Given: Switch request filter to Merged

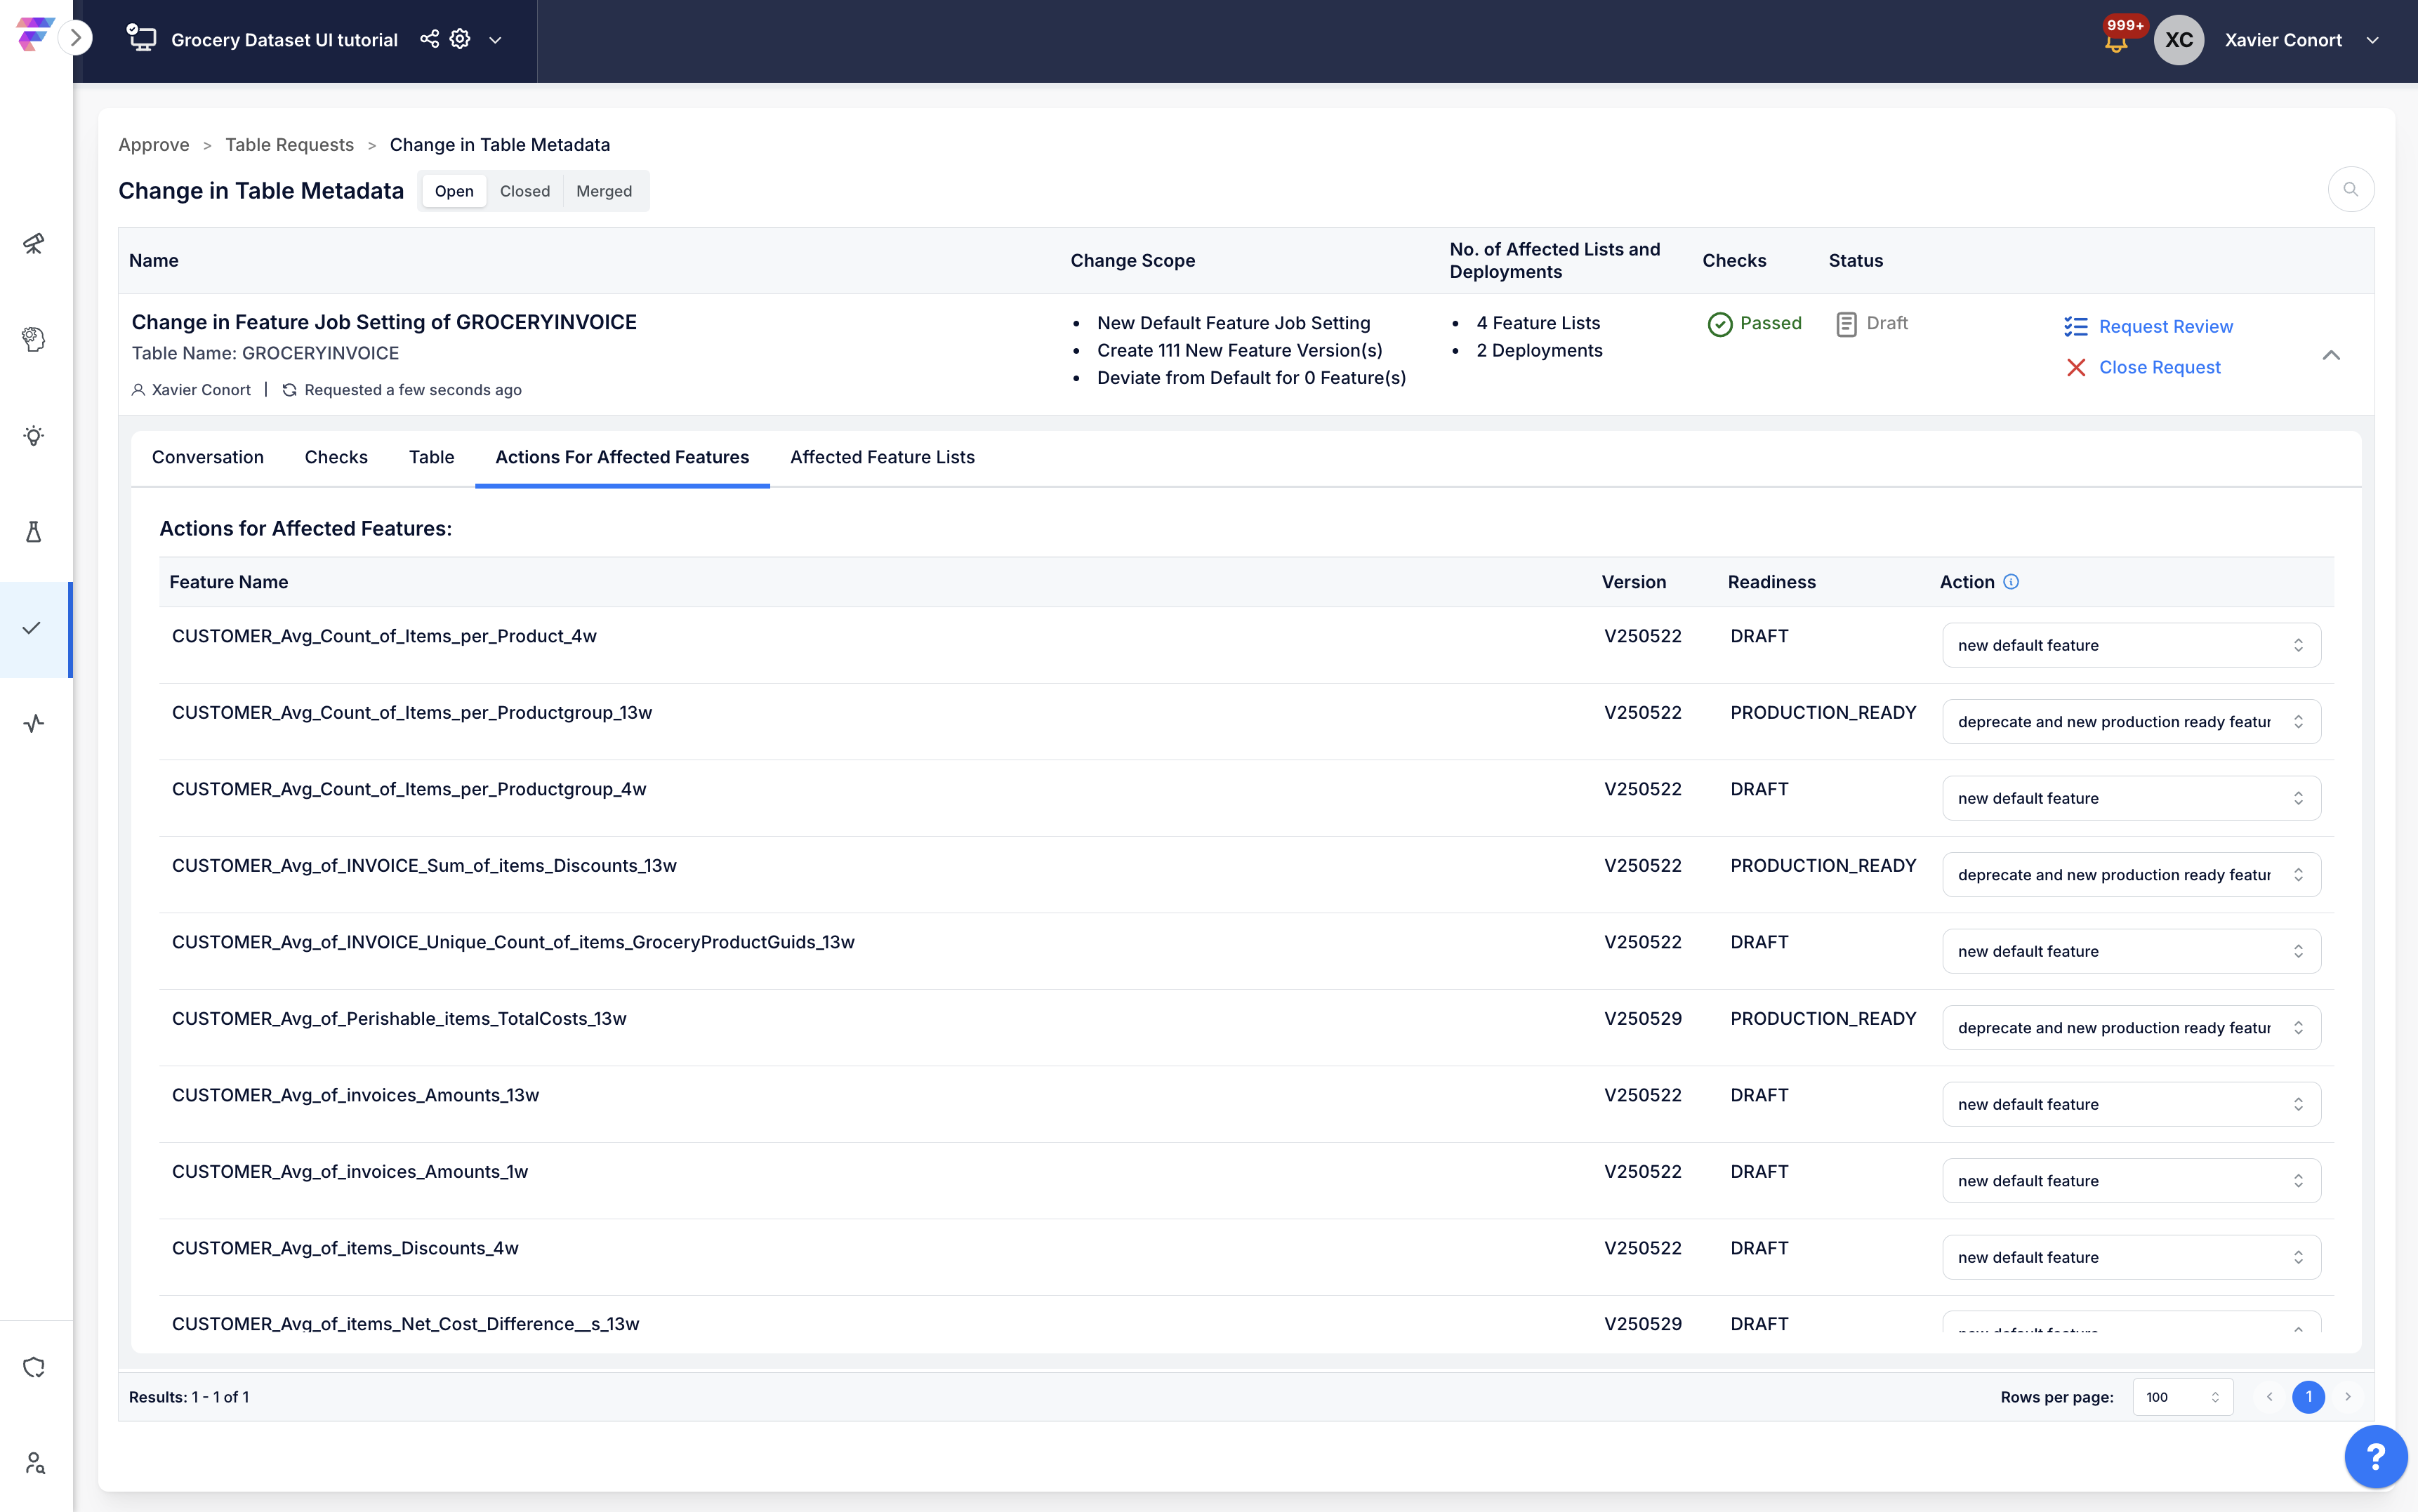Looking at the screenshot, I should coord(604,191).
